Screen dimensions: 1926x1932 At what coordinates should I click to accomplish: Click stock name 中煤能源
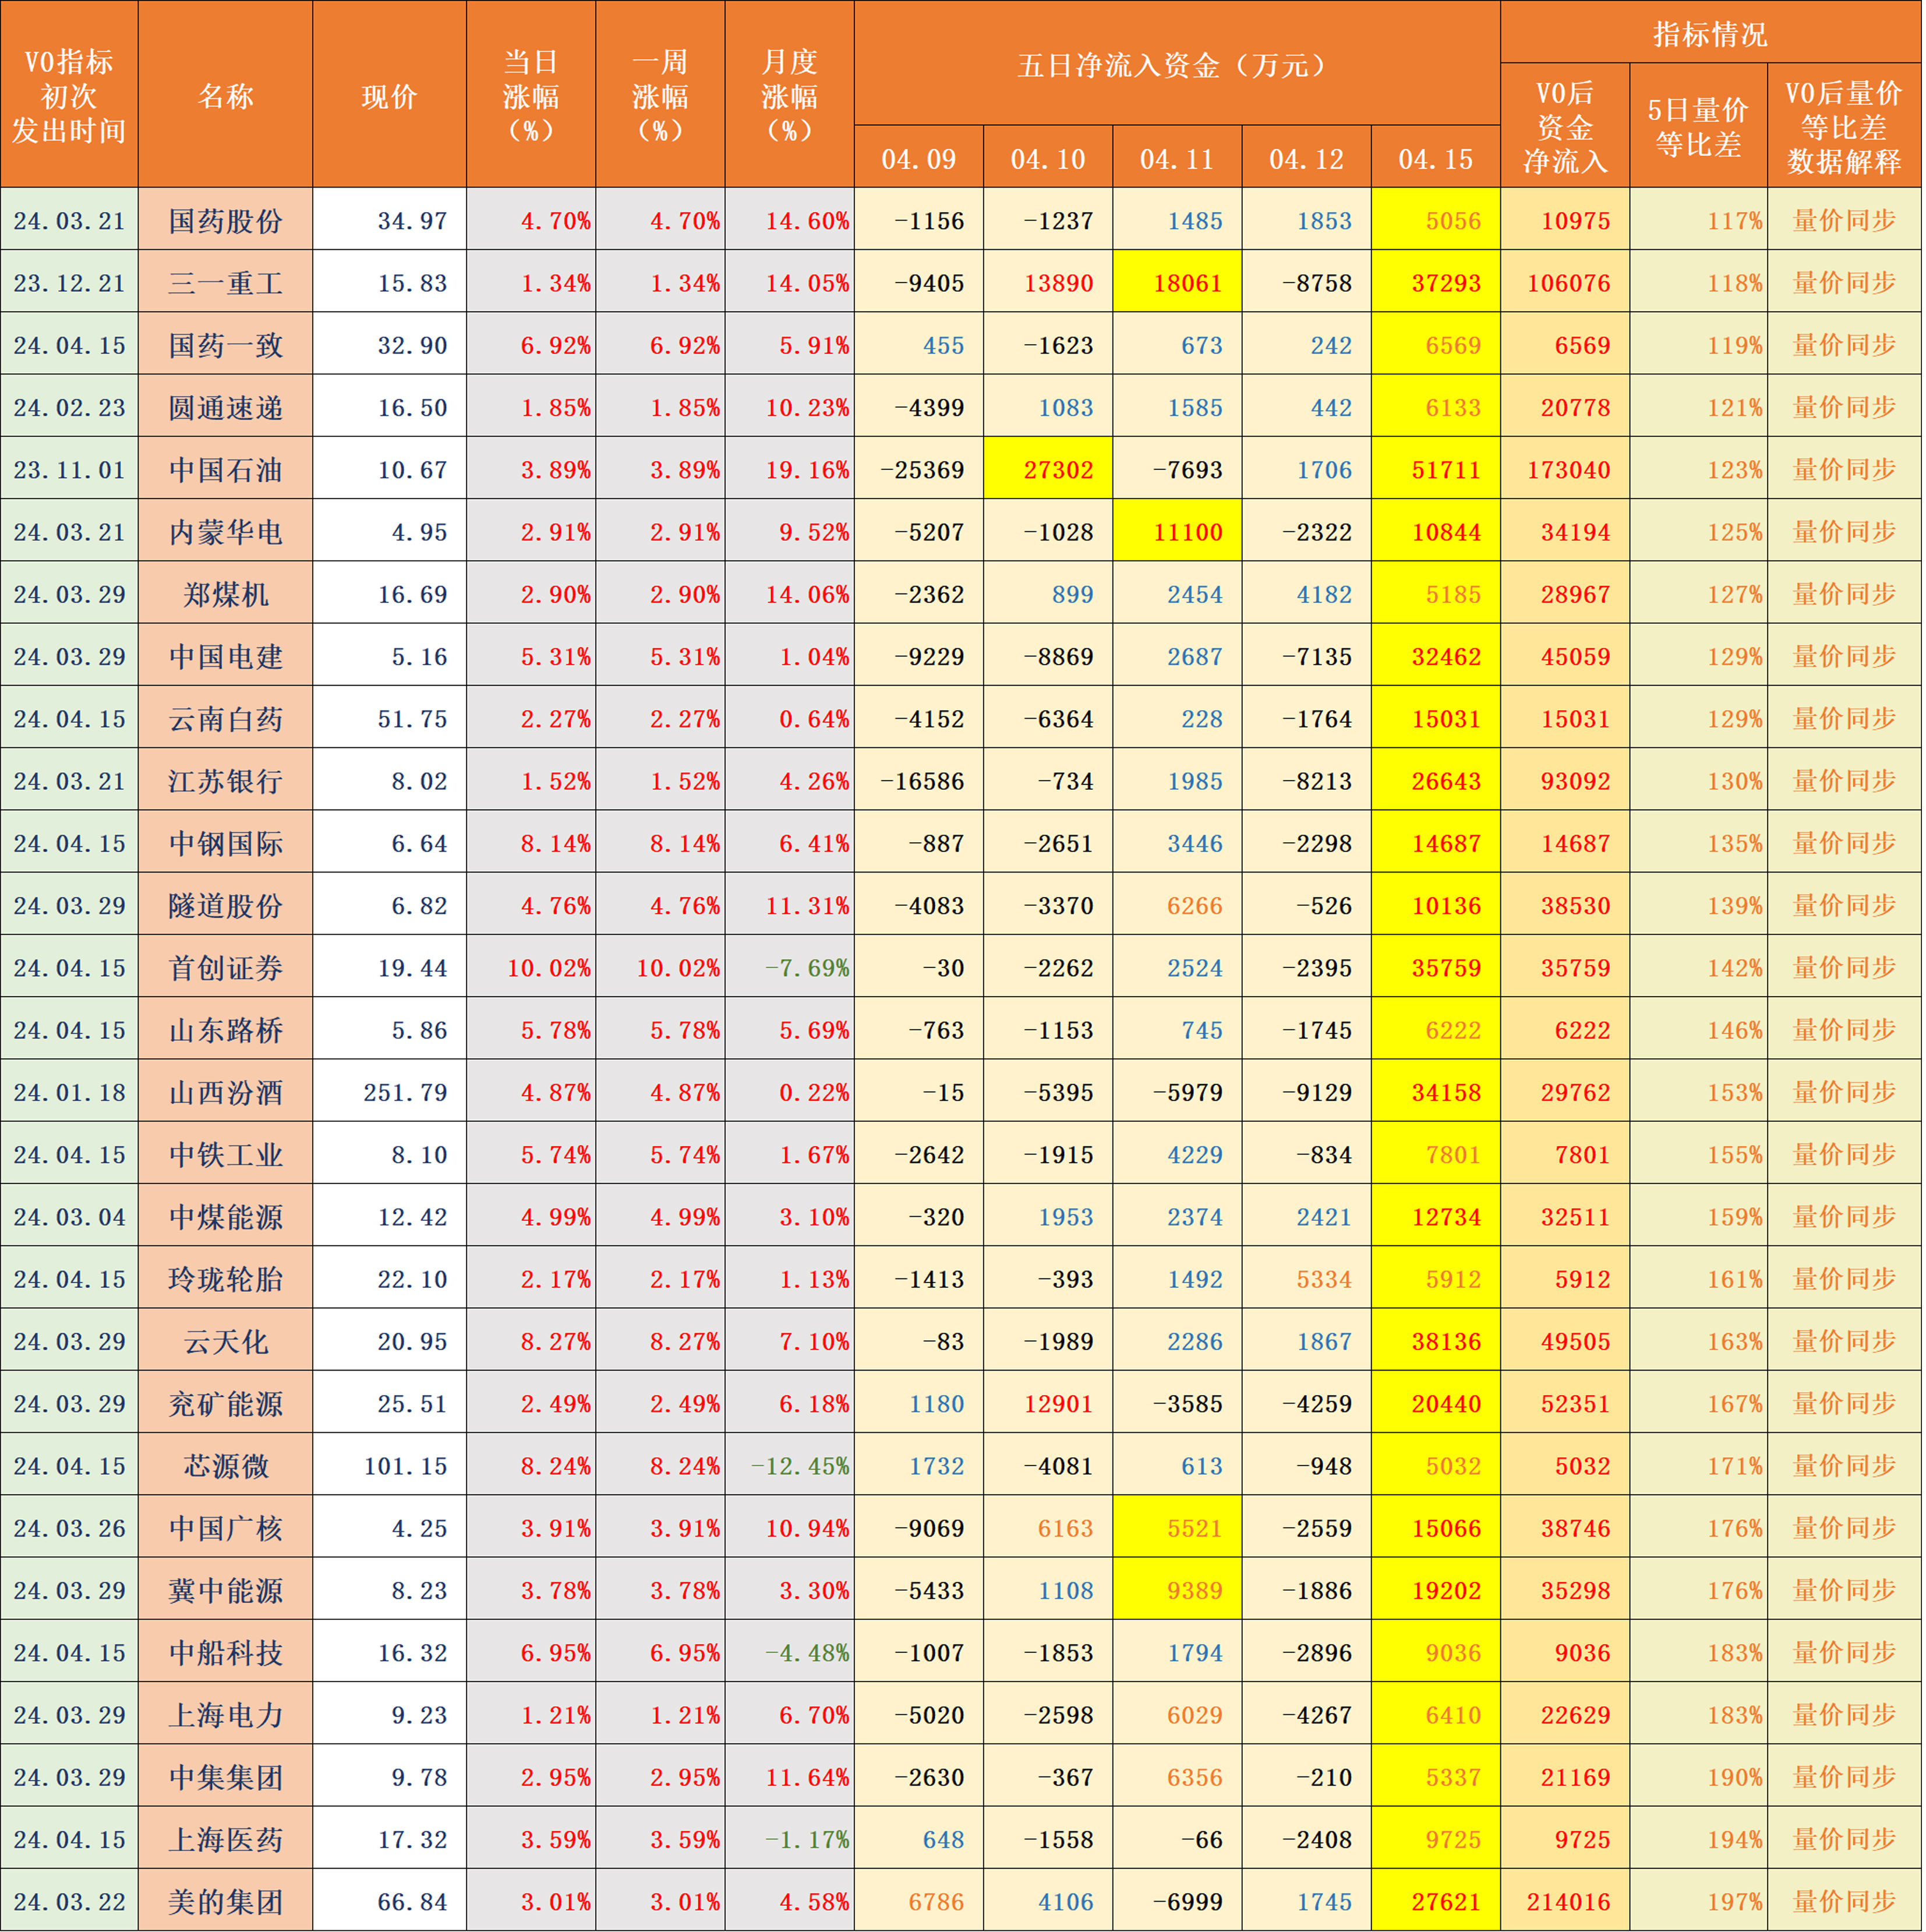[226, 1216]
